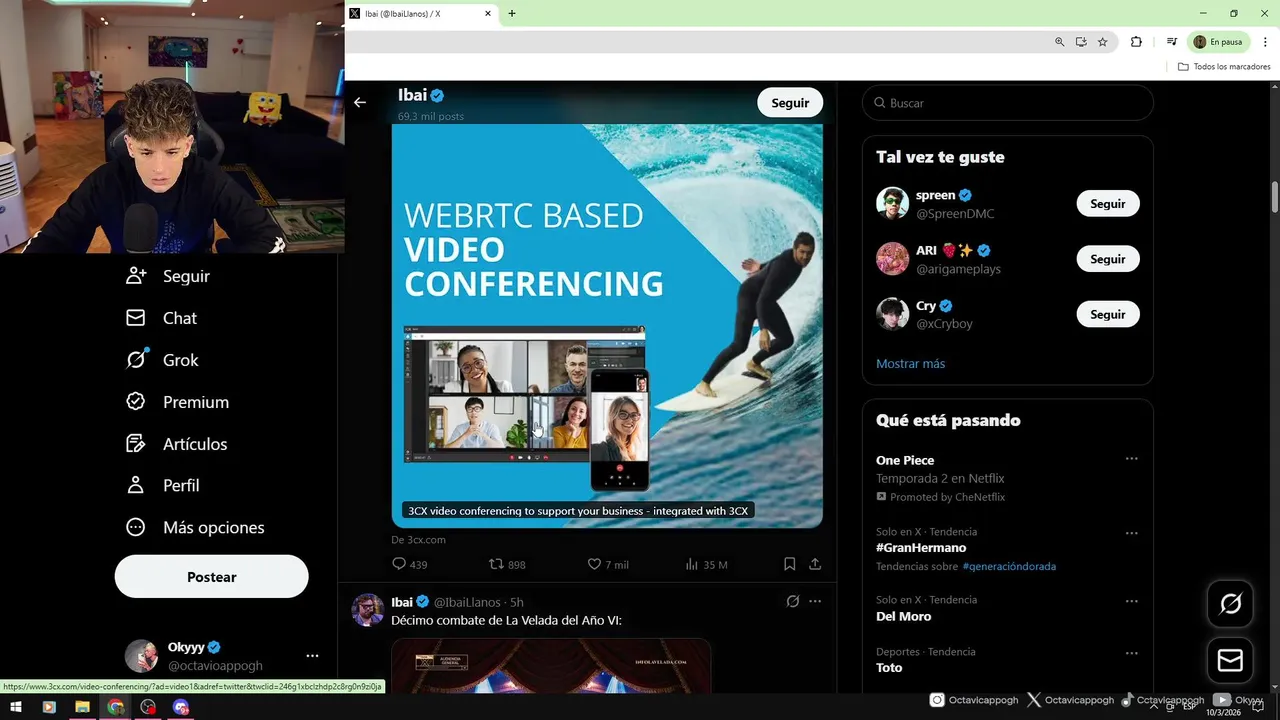Follow ARI with Seguir button
This screenshot has width=1280, height=720.
point(1108,259)
